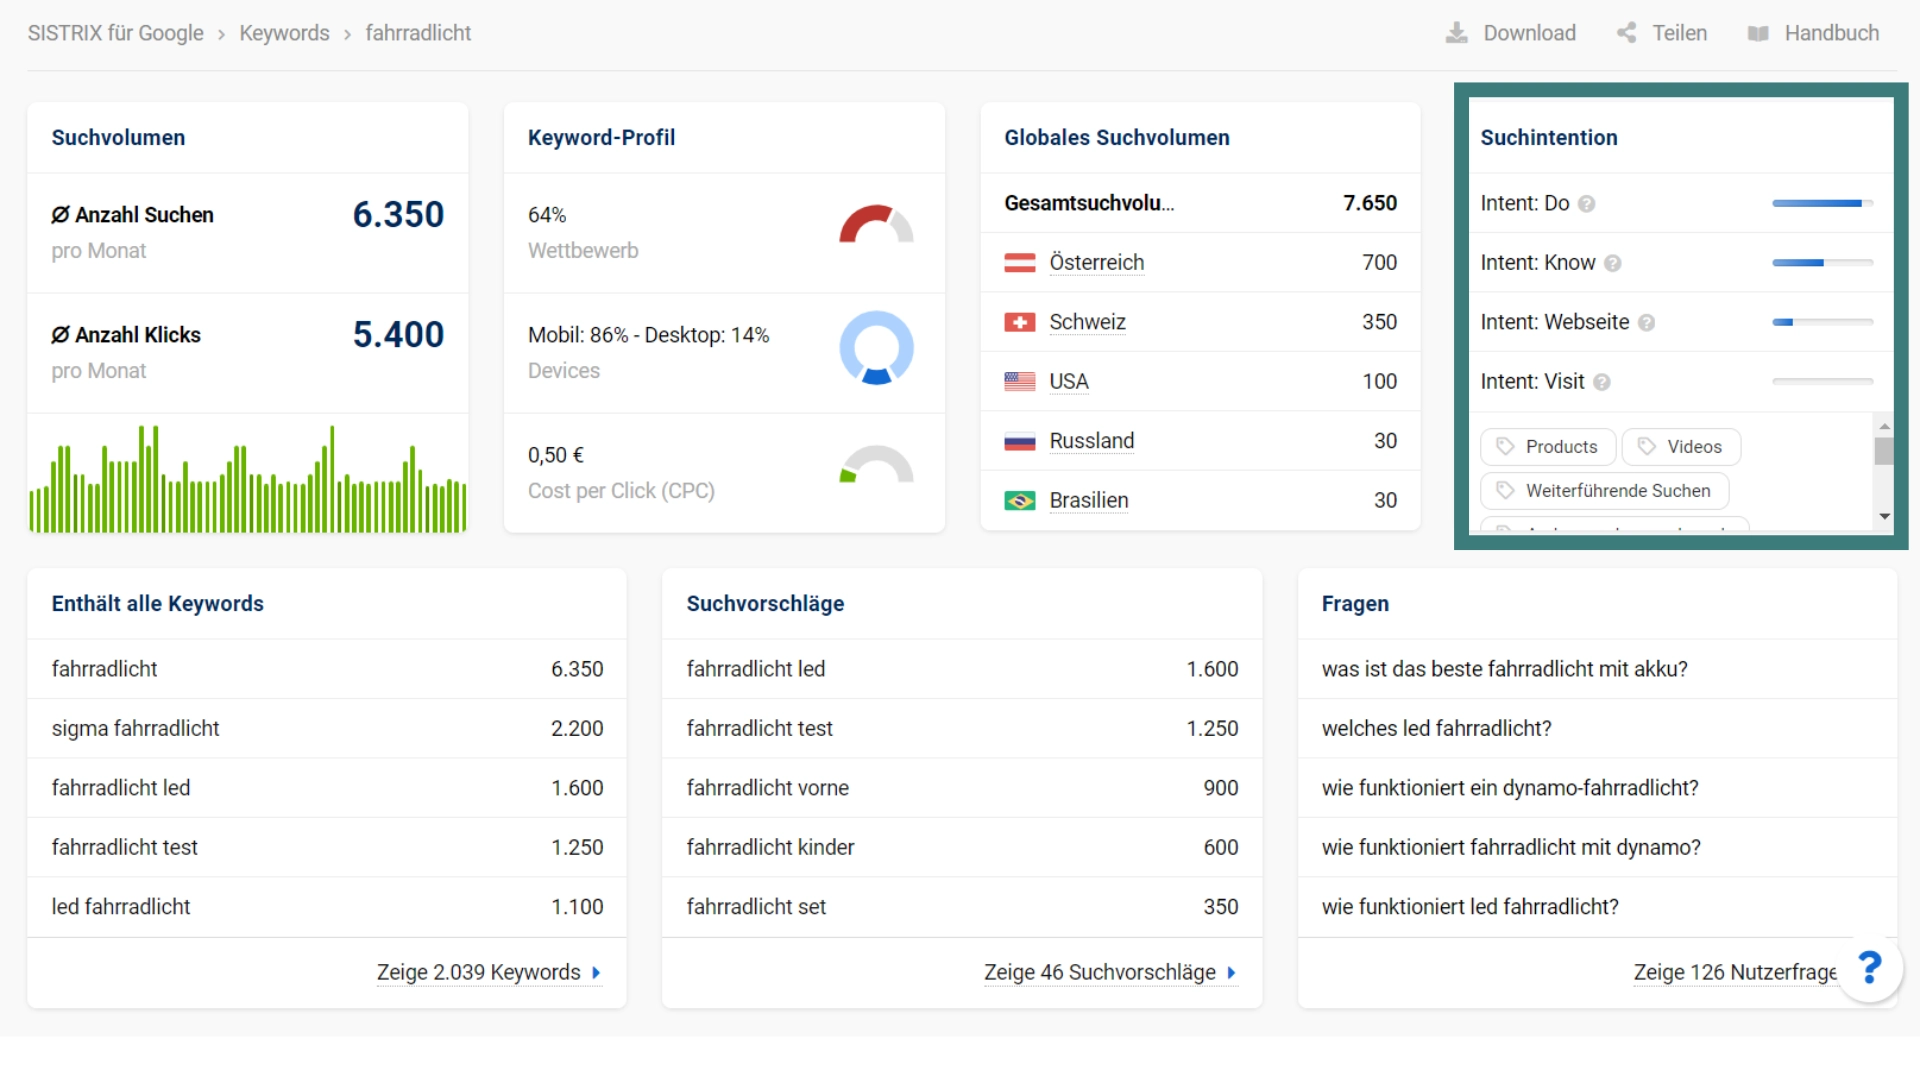Image resolution: width=1920 pixels, height=1080 pixels.
Task: Click the Products tag icon in Suchintention
Action: pyautogui.click(x=1506, y=446)
